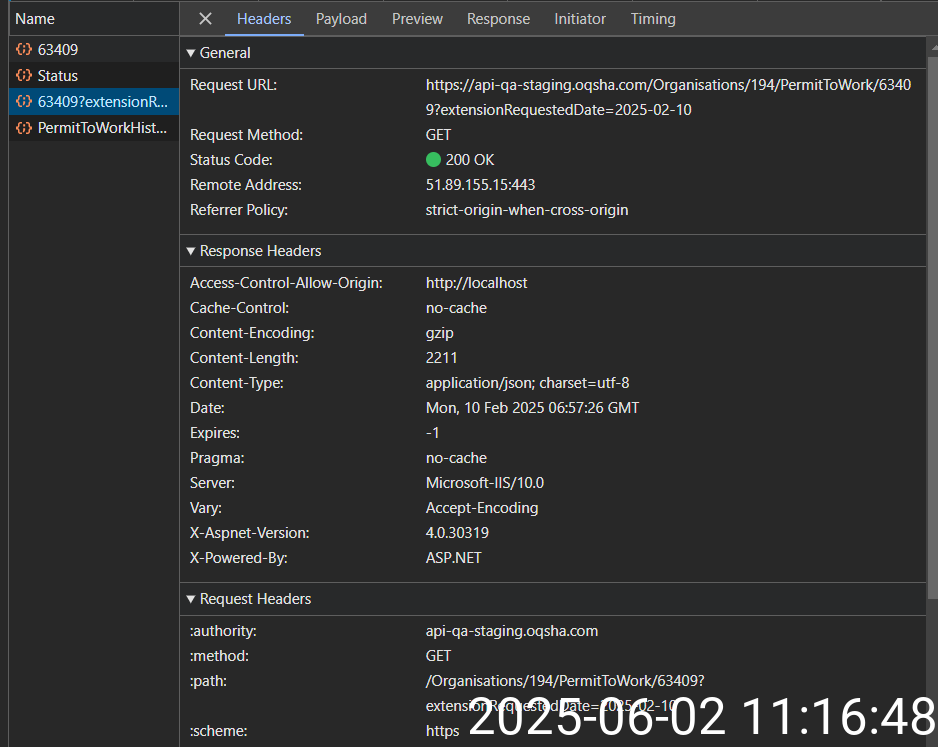
Task: Open the Preview tab
Action: (417, 19)
